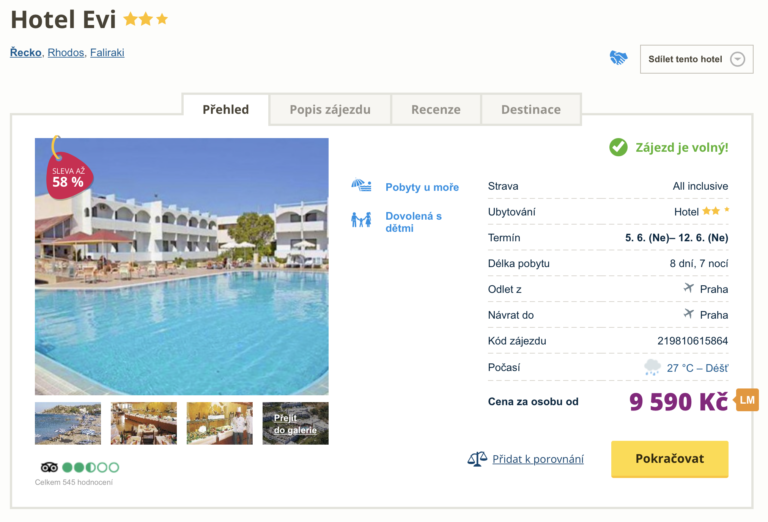Click the TripAdvisor owl logo

pyautogui.click(x=49, y=467)
